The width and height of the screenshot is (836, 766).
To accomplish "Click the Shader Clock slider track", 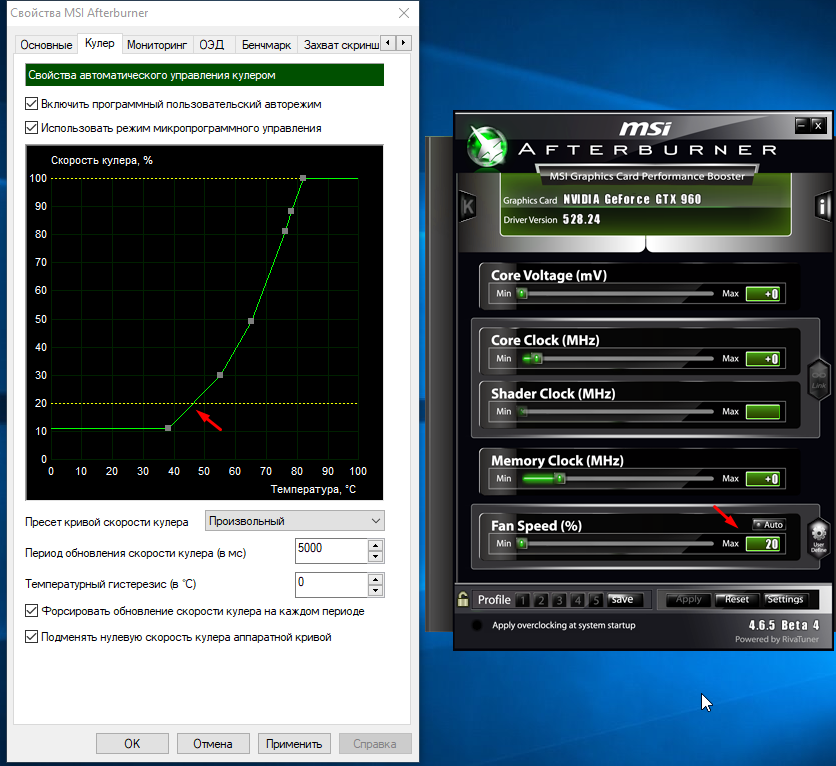I will 615,412.
